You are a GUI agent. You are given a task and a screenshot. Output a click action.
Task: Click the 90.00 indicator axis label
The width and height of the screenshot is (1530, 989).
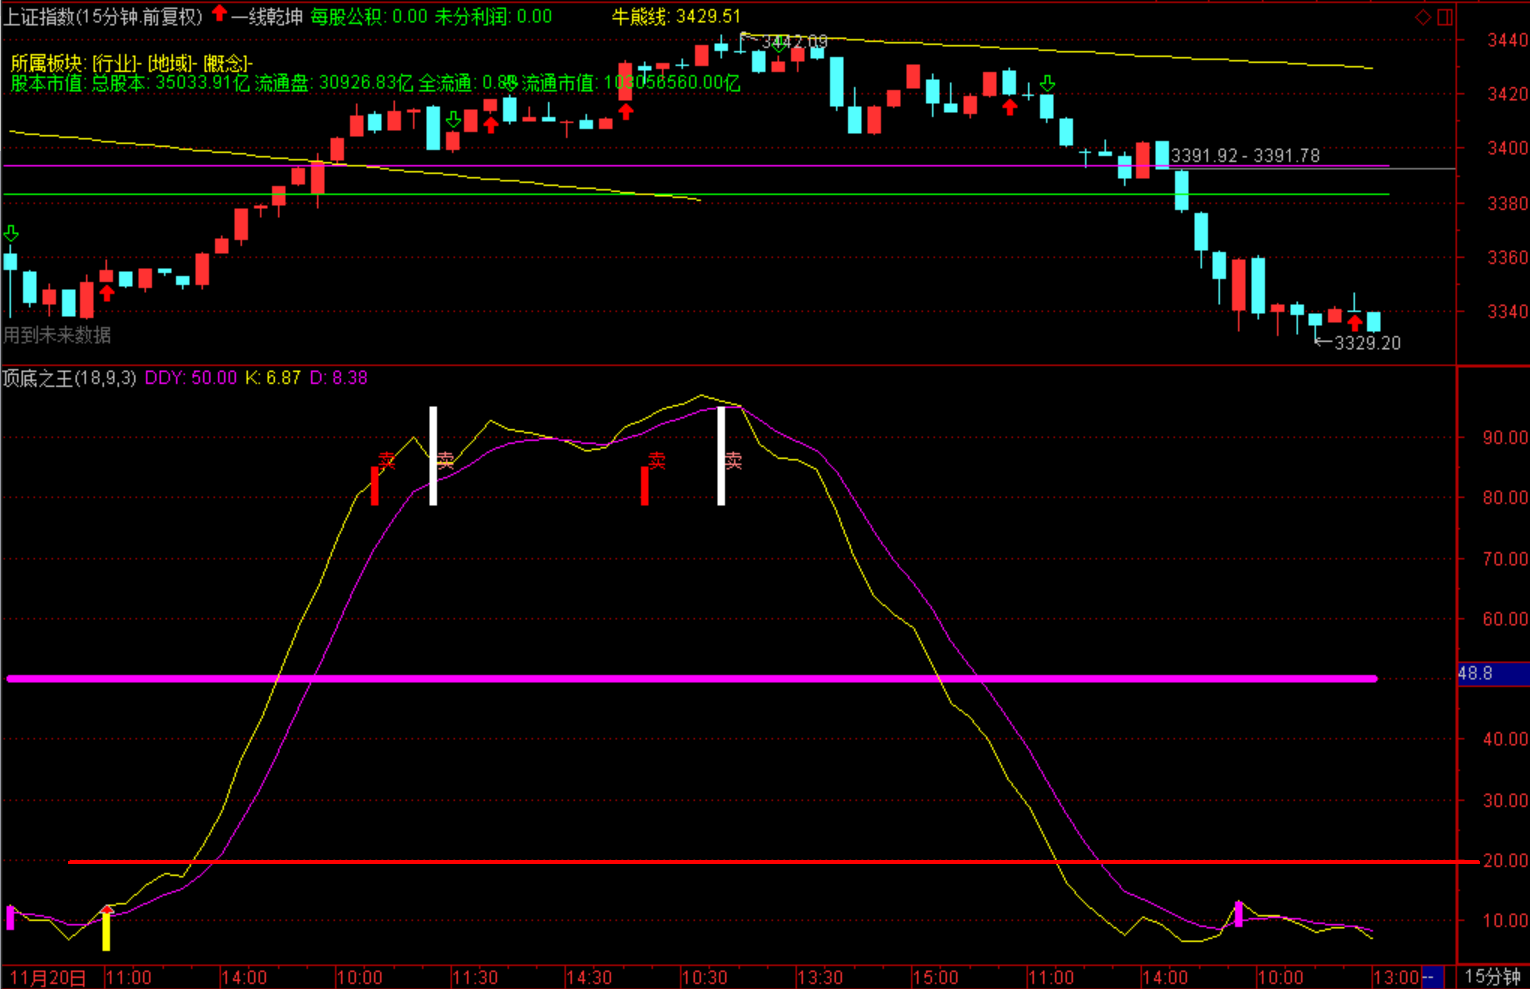[x=1505, y=437]
